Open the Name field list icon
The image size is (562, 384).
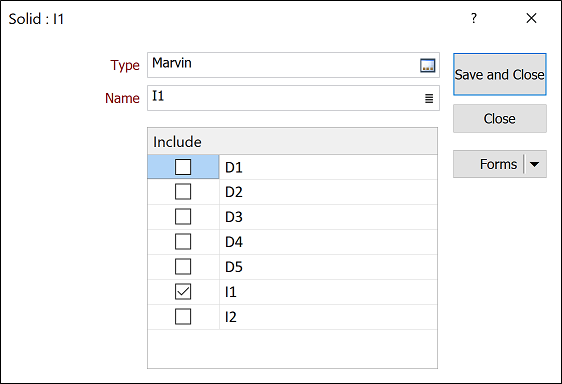[x=429, y=98]
